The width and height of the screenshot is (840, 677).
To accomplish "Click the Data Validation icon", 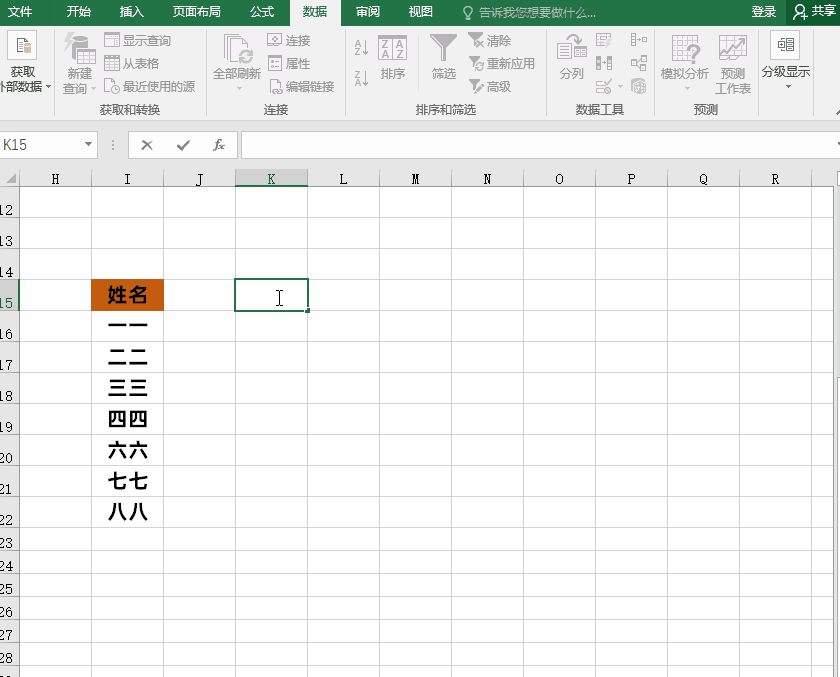I will 604,86.
